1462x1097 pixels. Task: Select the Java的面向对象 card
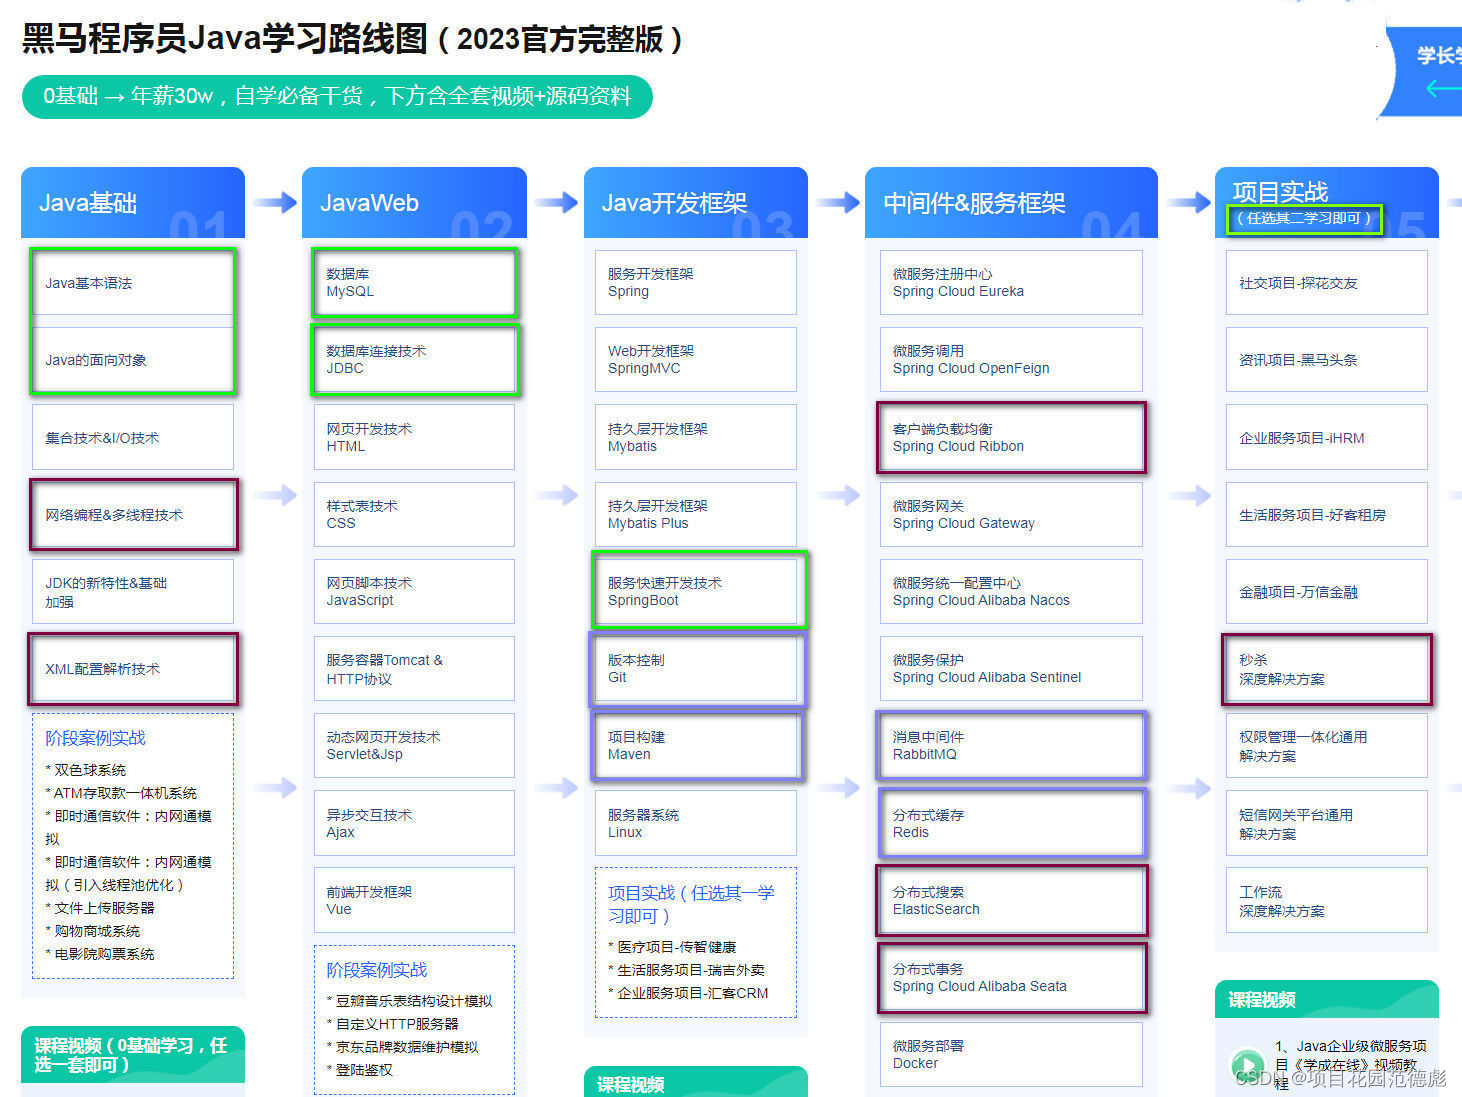click(133, 360)
